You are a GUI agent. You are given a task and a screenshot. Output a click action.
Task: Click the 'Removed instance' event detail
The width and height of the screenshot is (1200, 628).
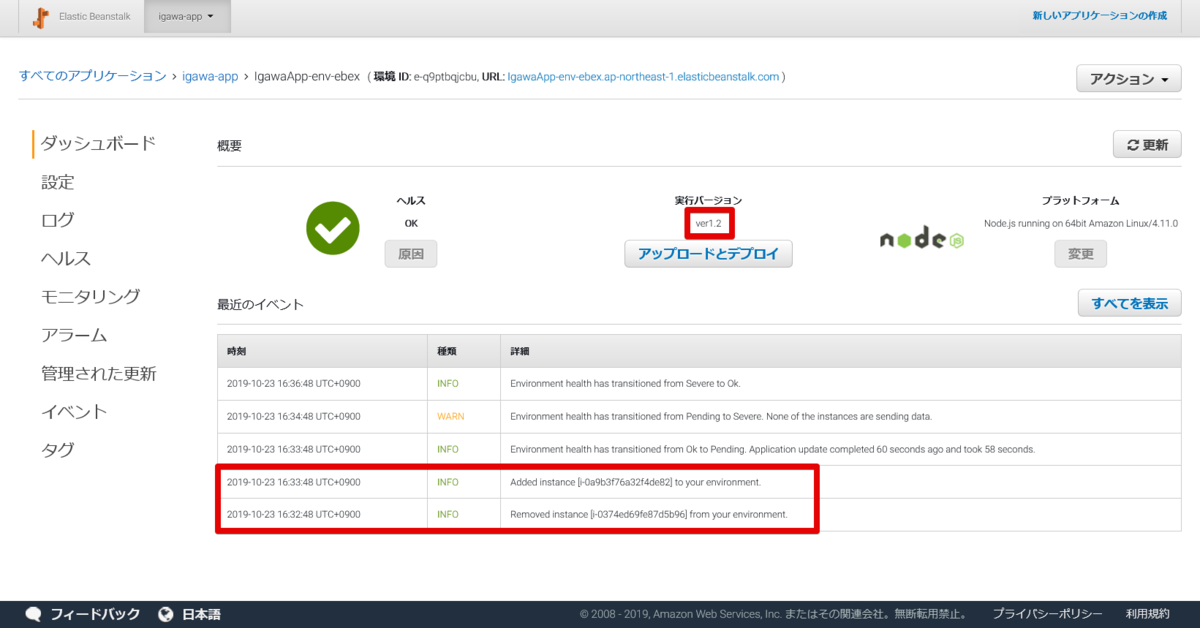click(648, 514)
